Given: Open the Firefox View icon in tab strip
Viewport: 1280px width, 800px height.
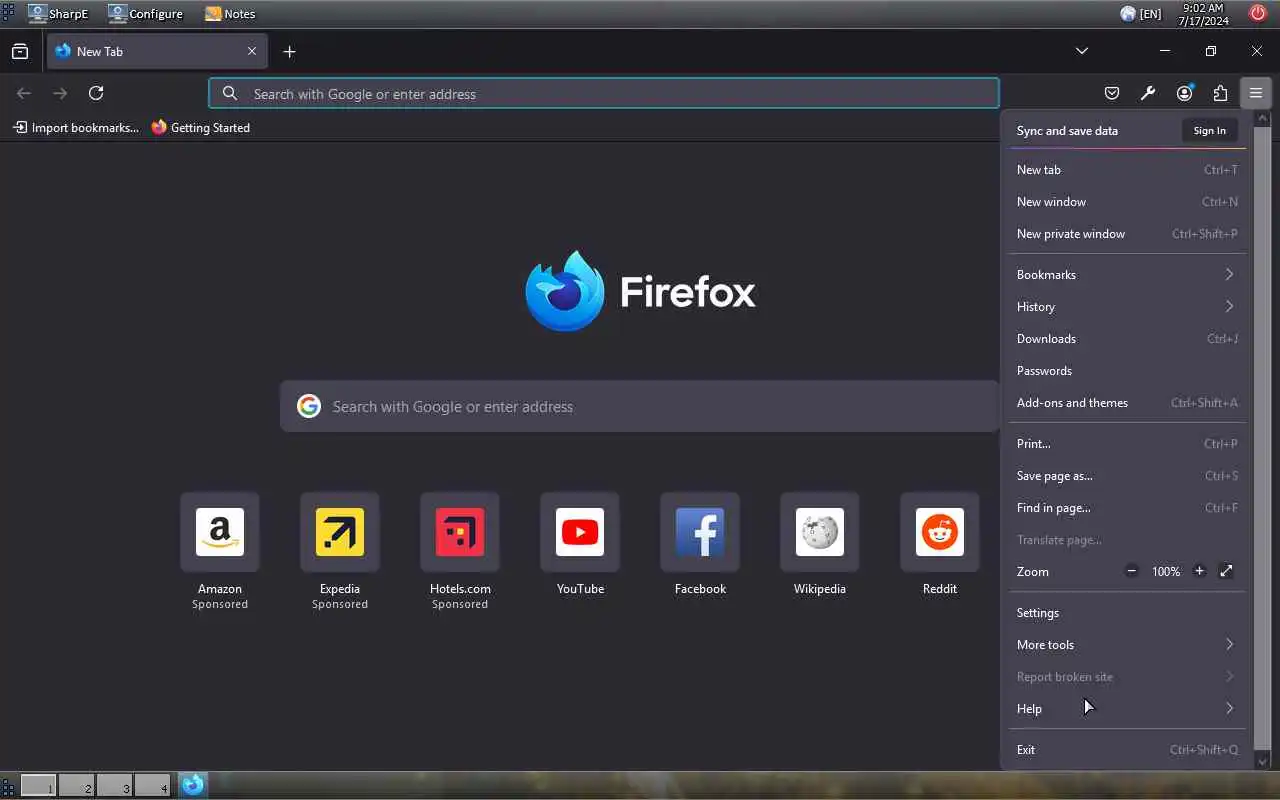Looking at the screenshot, I should (x=20, y=51).
